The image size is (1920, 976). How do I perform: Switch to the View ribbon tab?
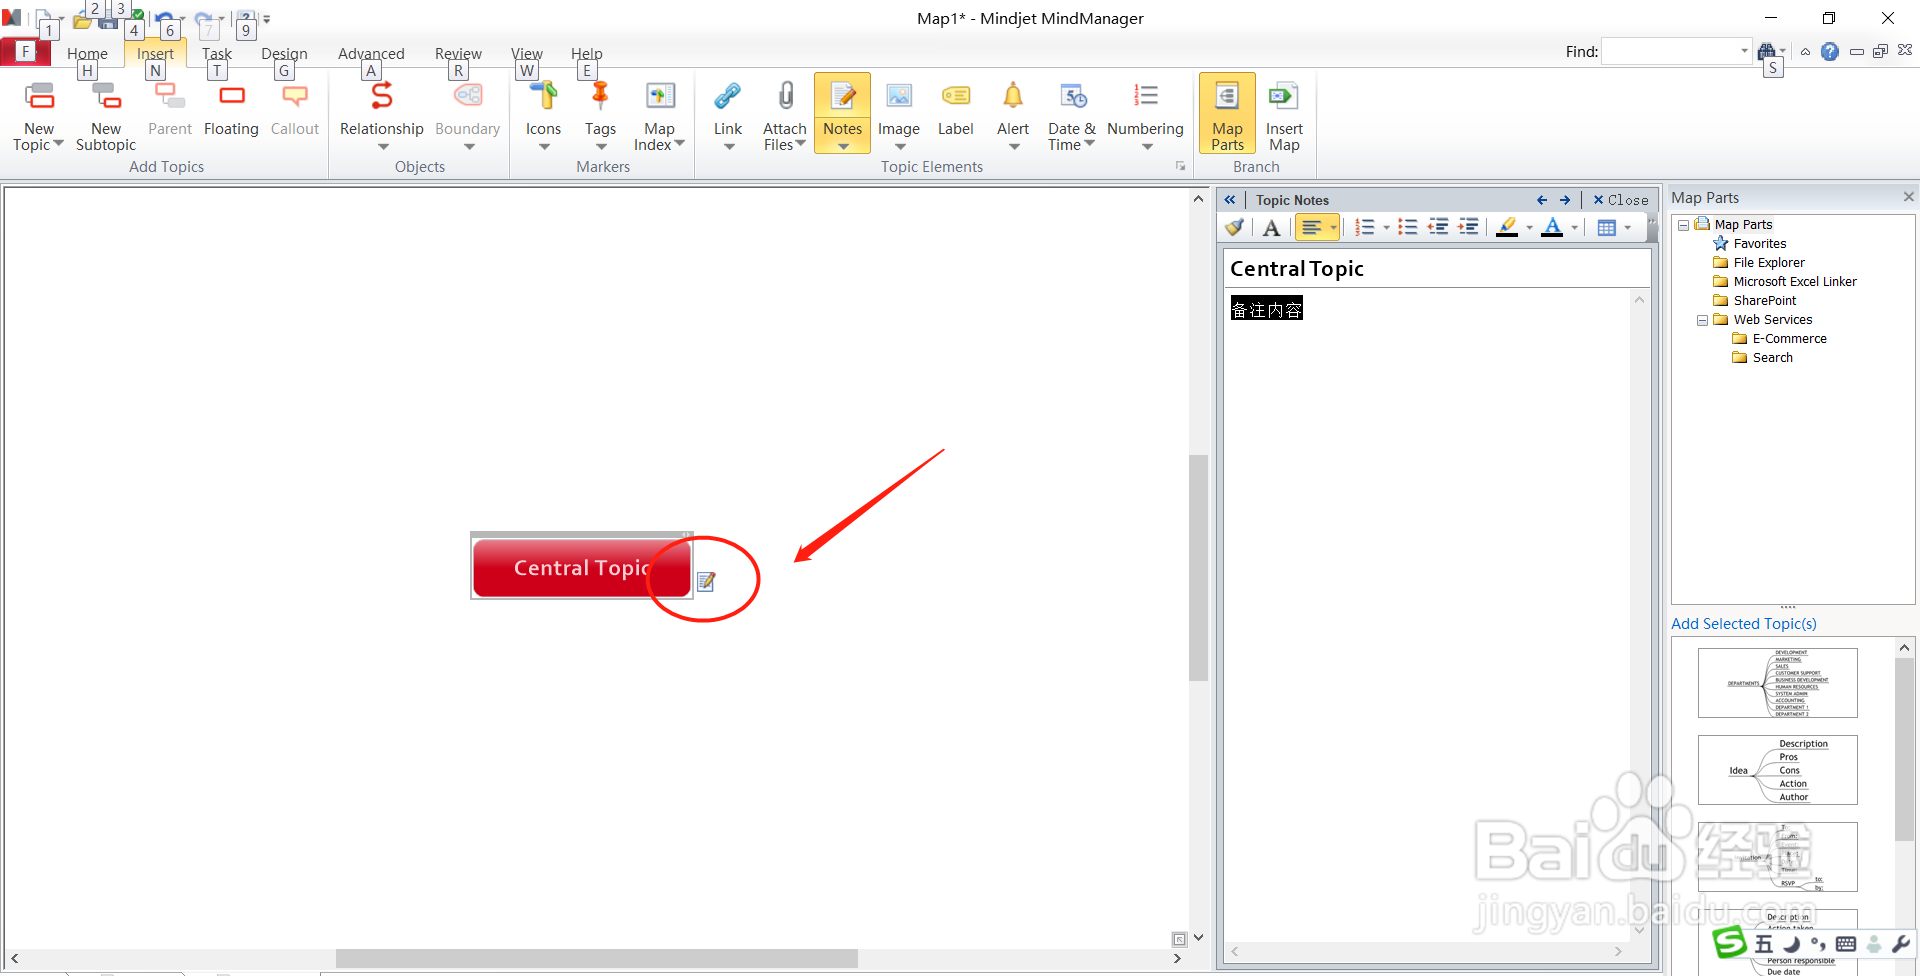(526, 53)
